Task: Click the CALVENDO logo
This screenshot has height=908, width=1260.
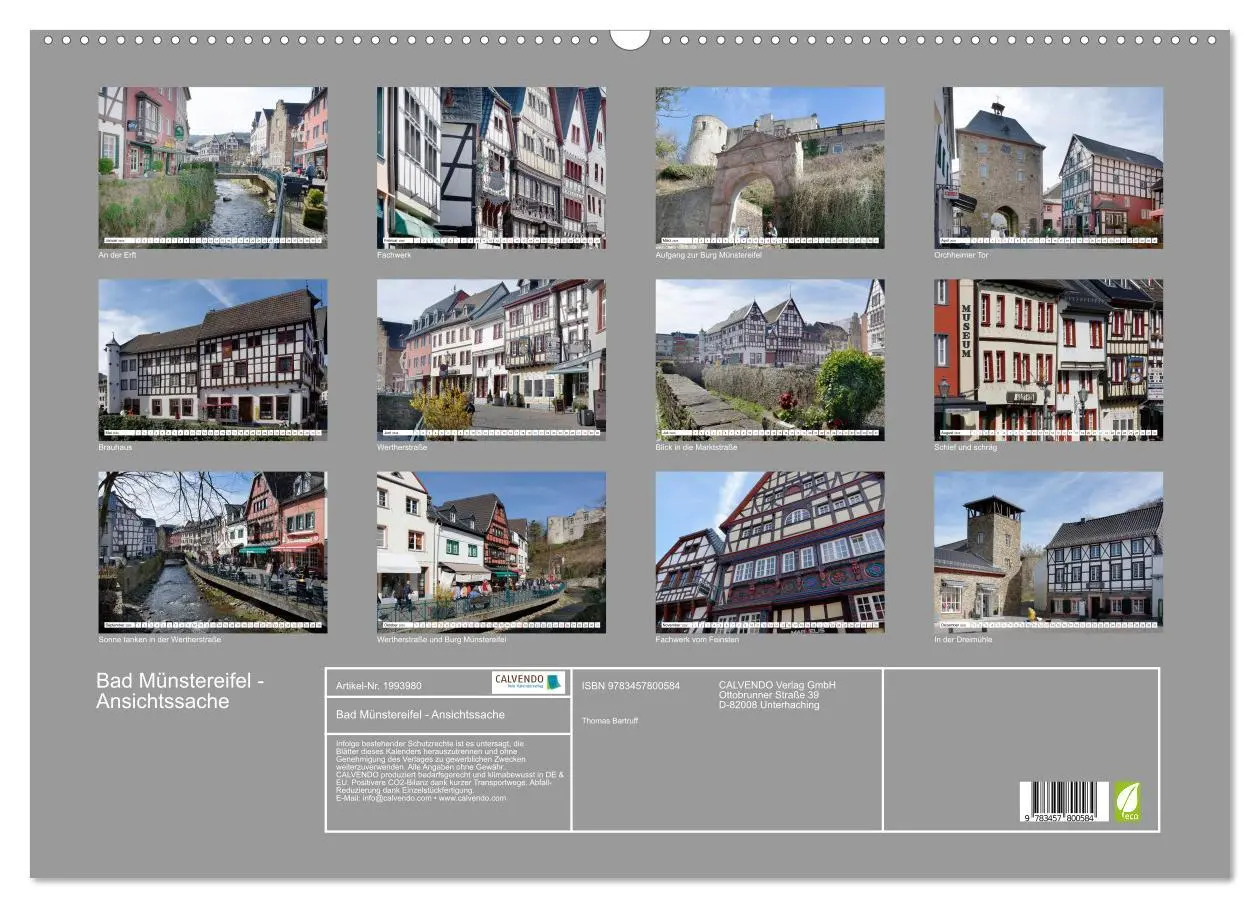Action: 528,682
